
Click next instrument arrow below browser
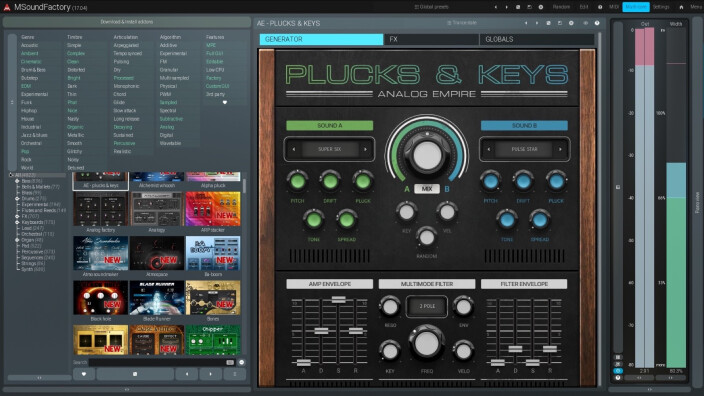coord(211,374)
